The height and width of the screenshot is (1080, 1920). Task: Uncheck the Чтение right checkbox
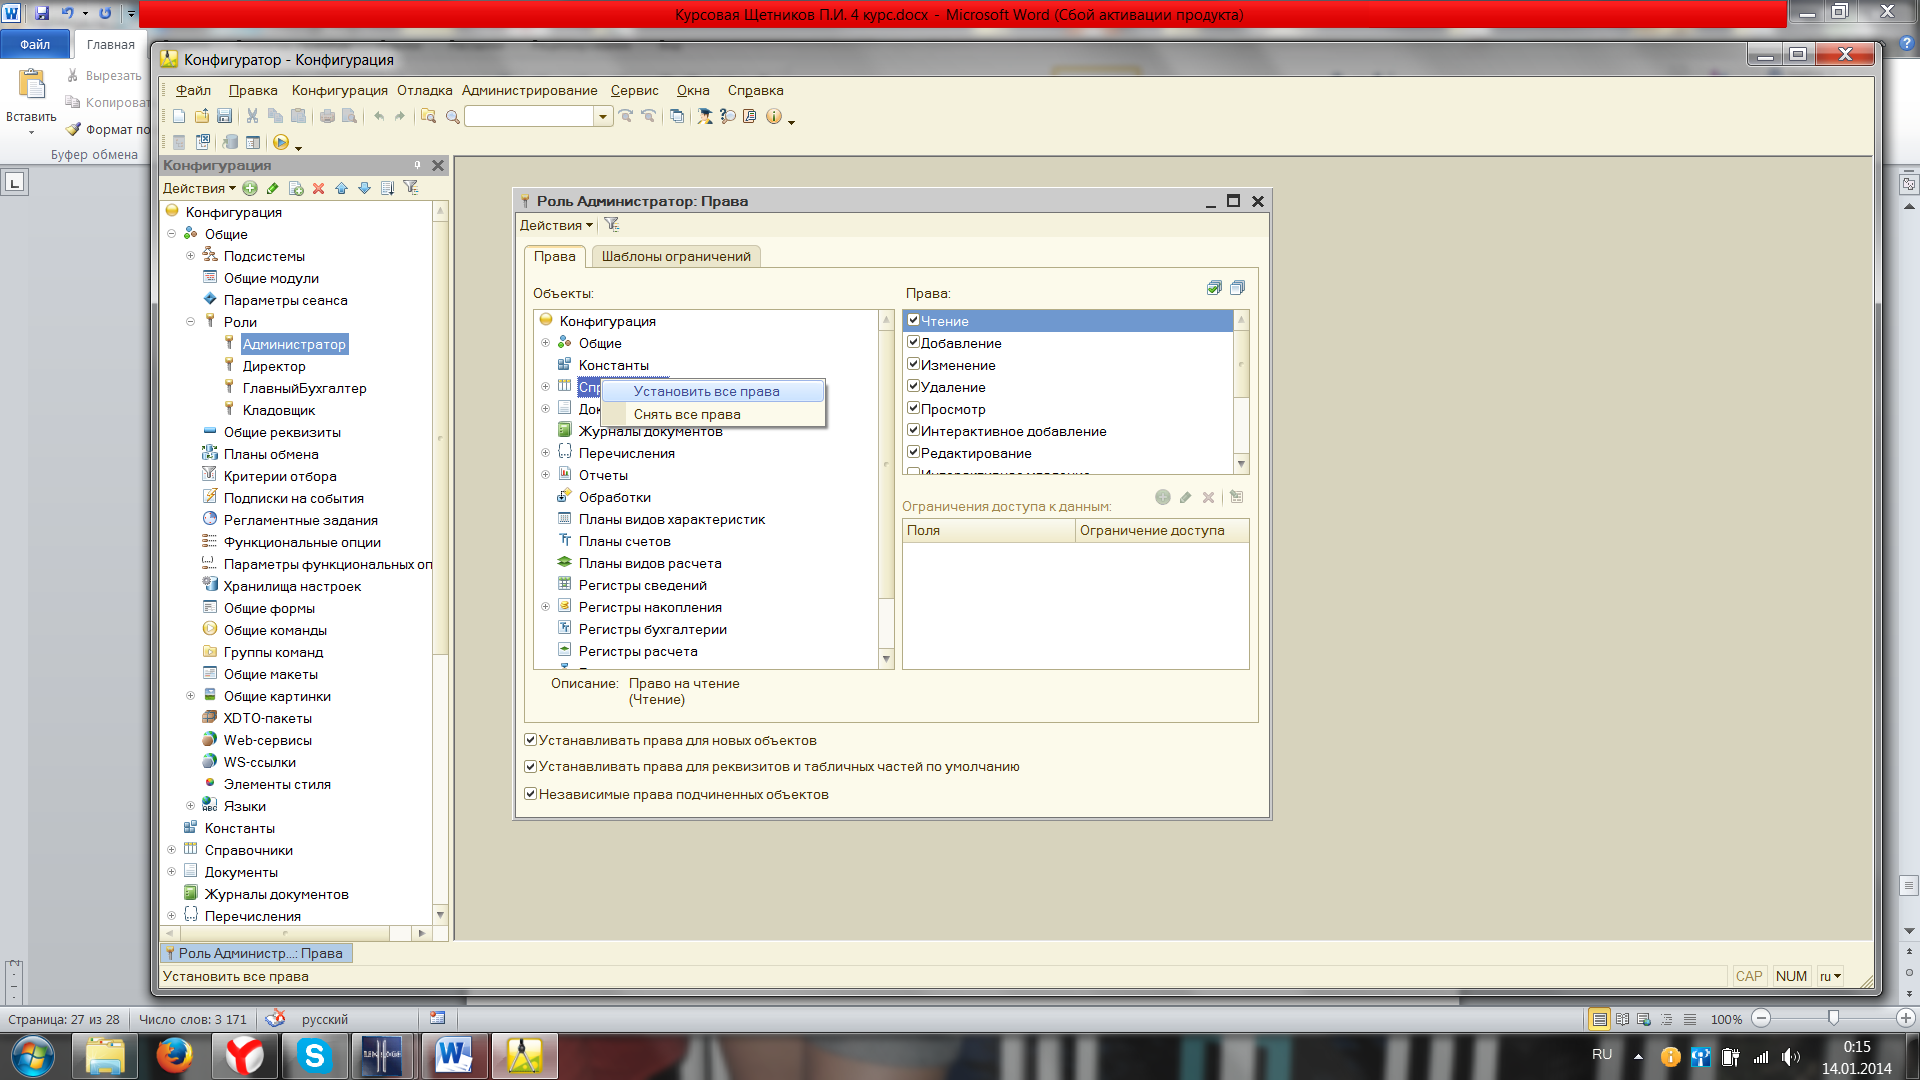pyautogui.click(x=913, y=321)
